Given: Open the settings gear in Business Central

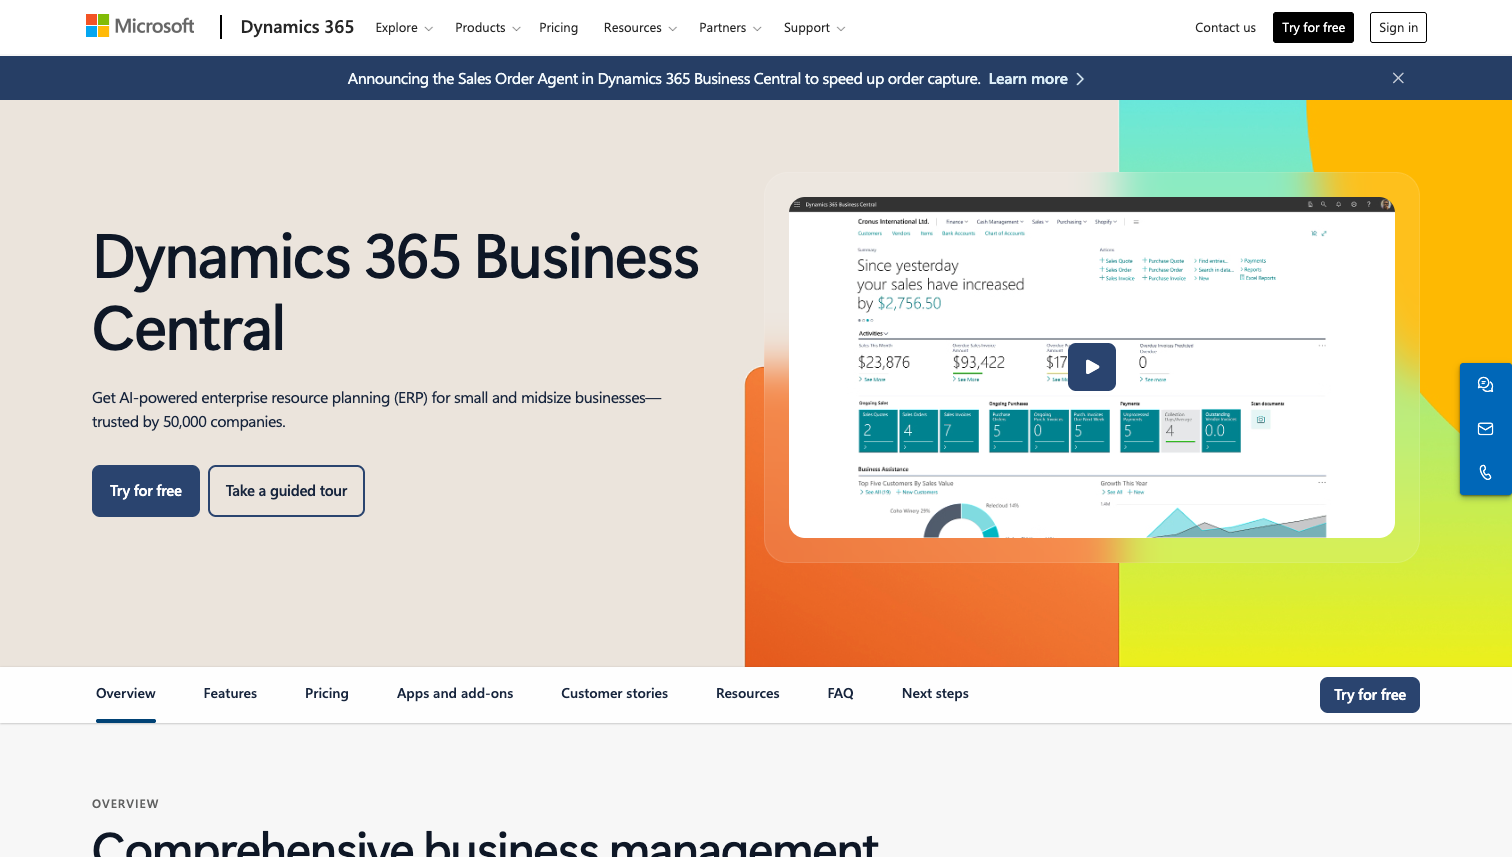Looking at the screenshot, I should click(x=1353, y=204).
